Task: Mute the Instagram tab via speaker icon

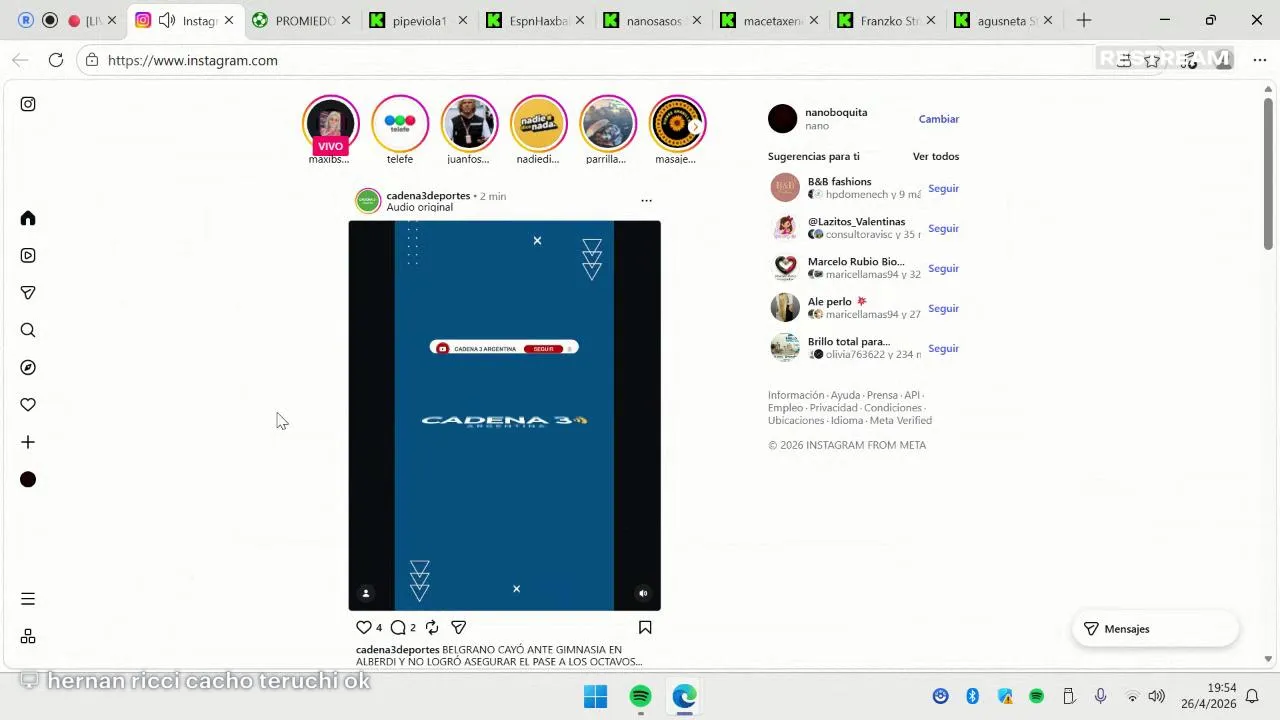Action: (167, 20)
